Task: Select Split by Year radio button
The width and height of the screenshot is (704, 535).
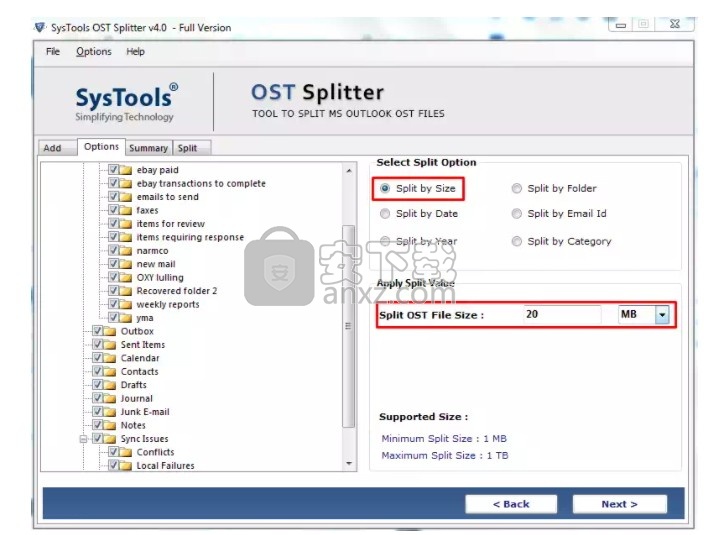Action: (385, 241)
